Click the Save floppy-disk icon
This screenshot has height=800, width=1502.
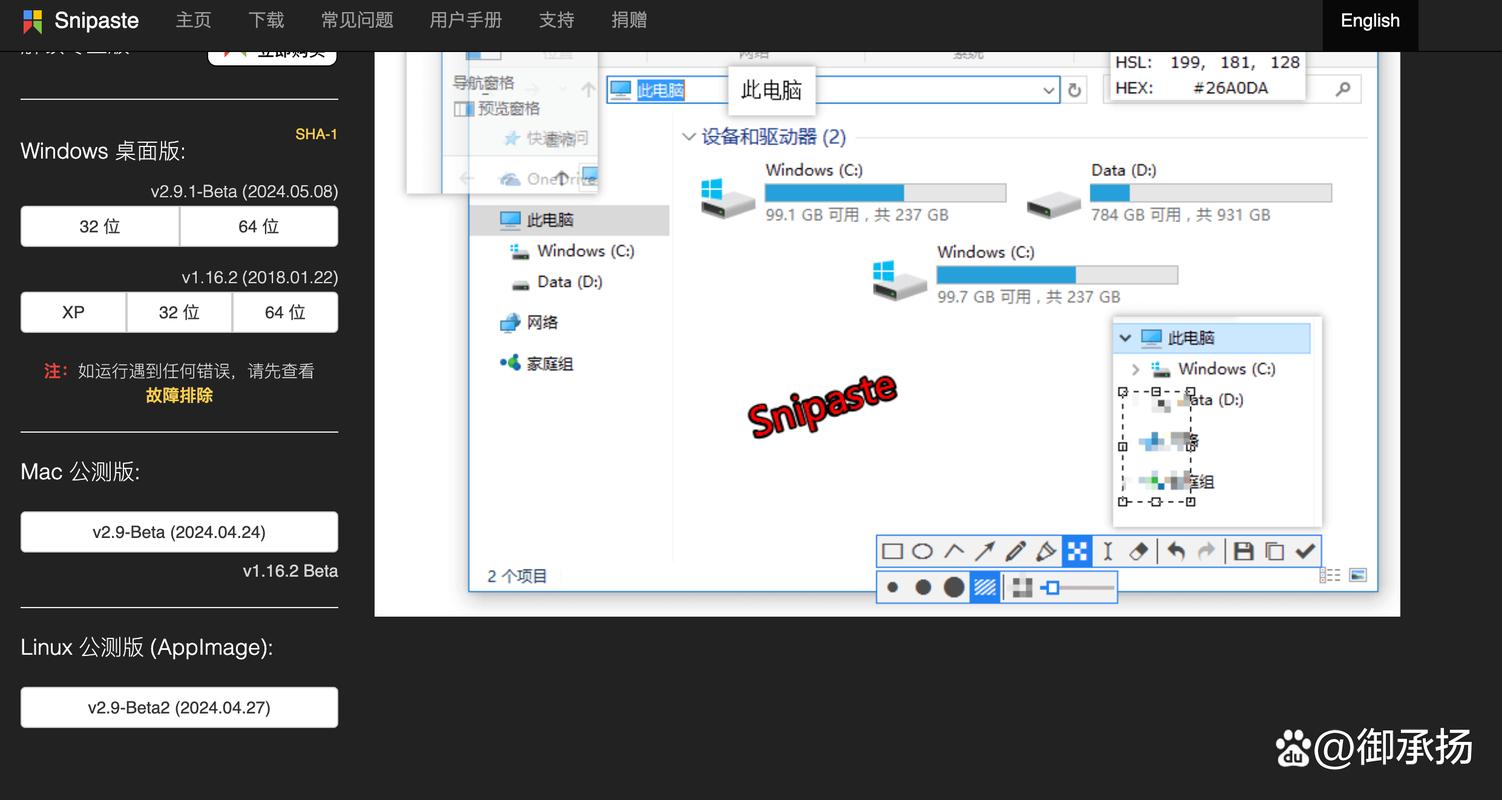1243,551
